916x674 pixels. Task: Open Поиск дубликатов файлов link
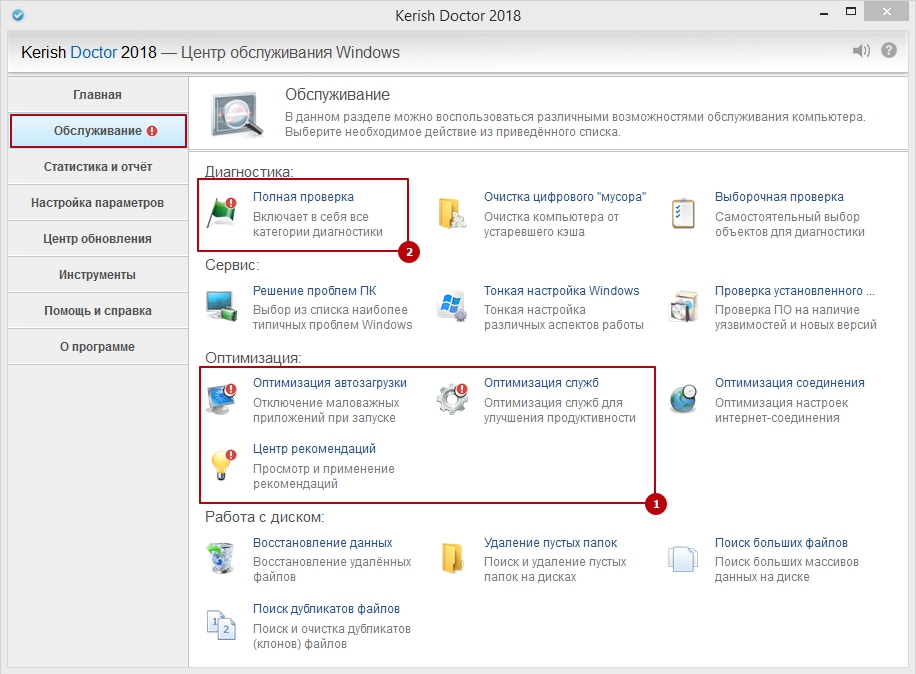coord(326,609)
